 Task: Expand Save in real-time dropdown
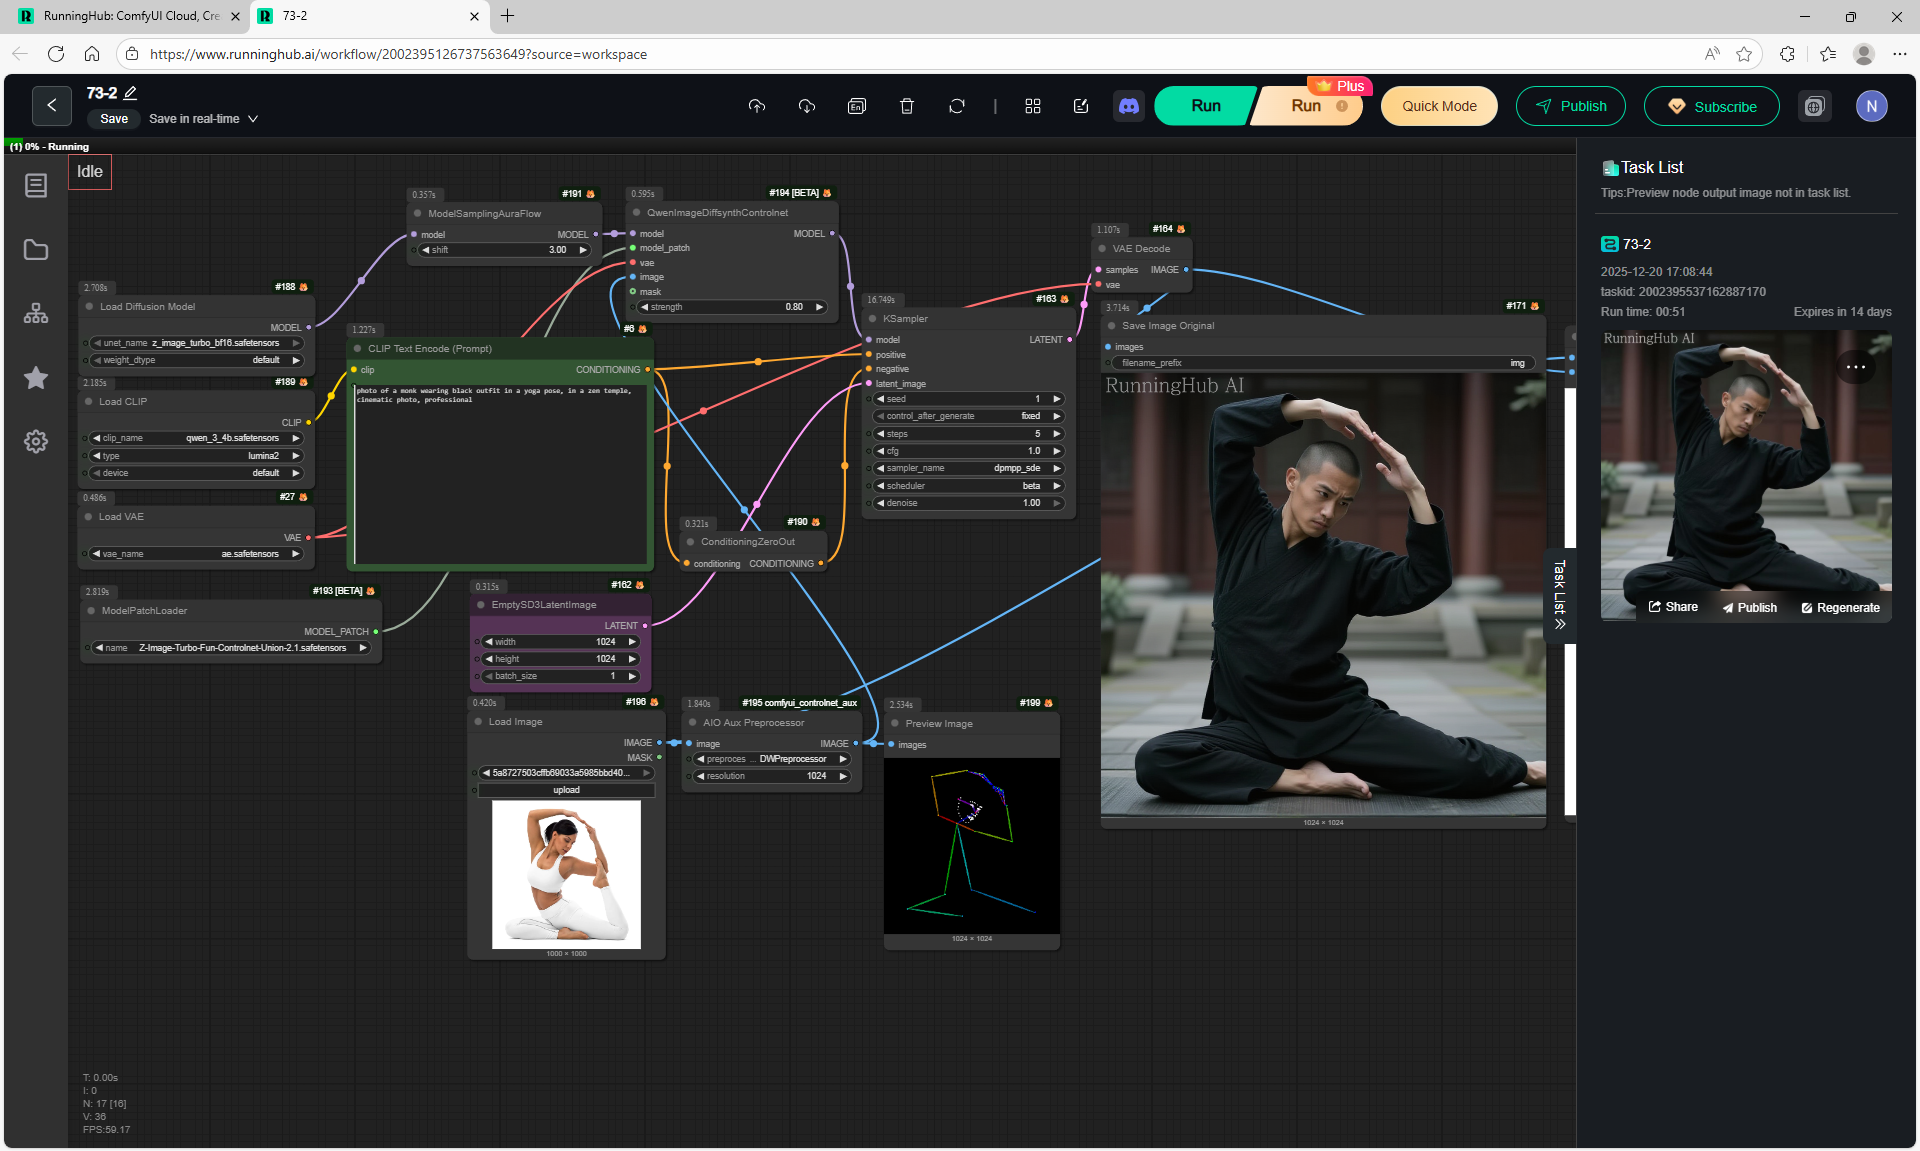[253, 119]
